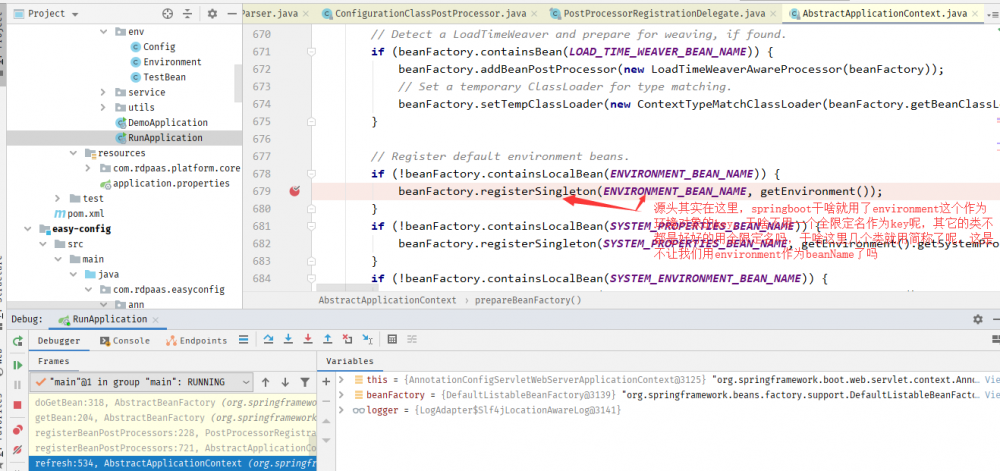
Task: Expand the service folder
Action: [103, 92]
